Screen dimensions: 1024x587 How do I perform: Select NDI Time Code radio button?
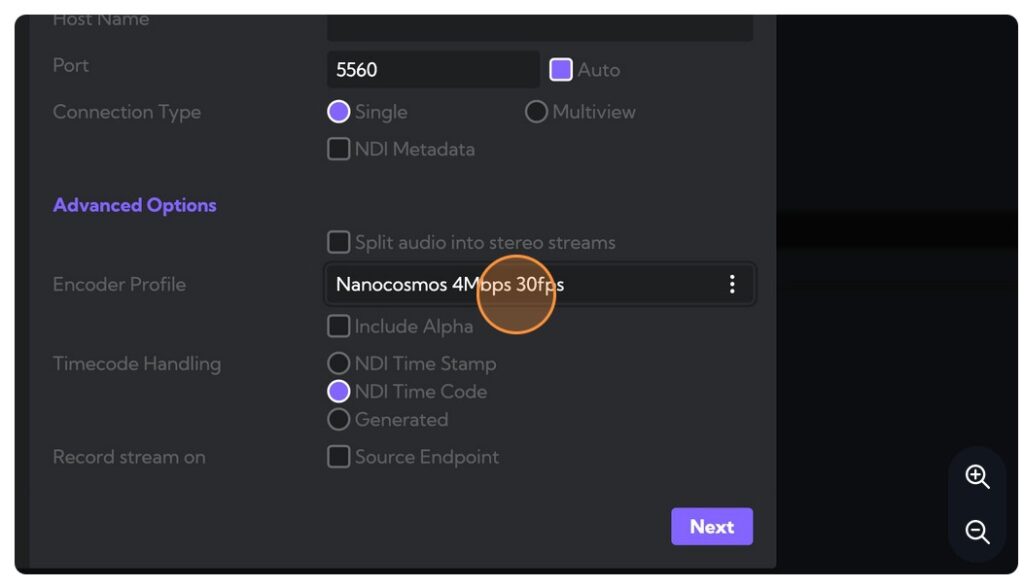point(339,391)
